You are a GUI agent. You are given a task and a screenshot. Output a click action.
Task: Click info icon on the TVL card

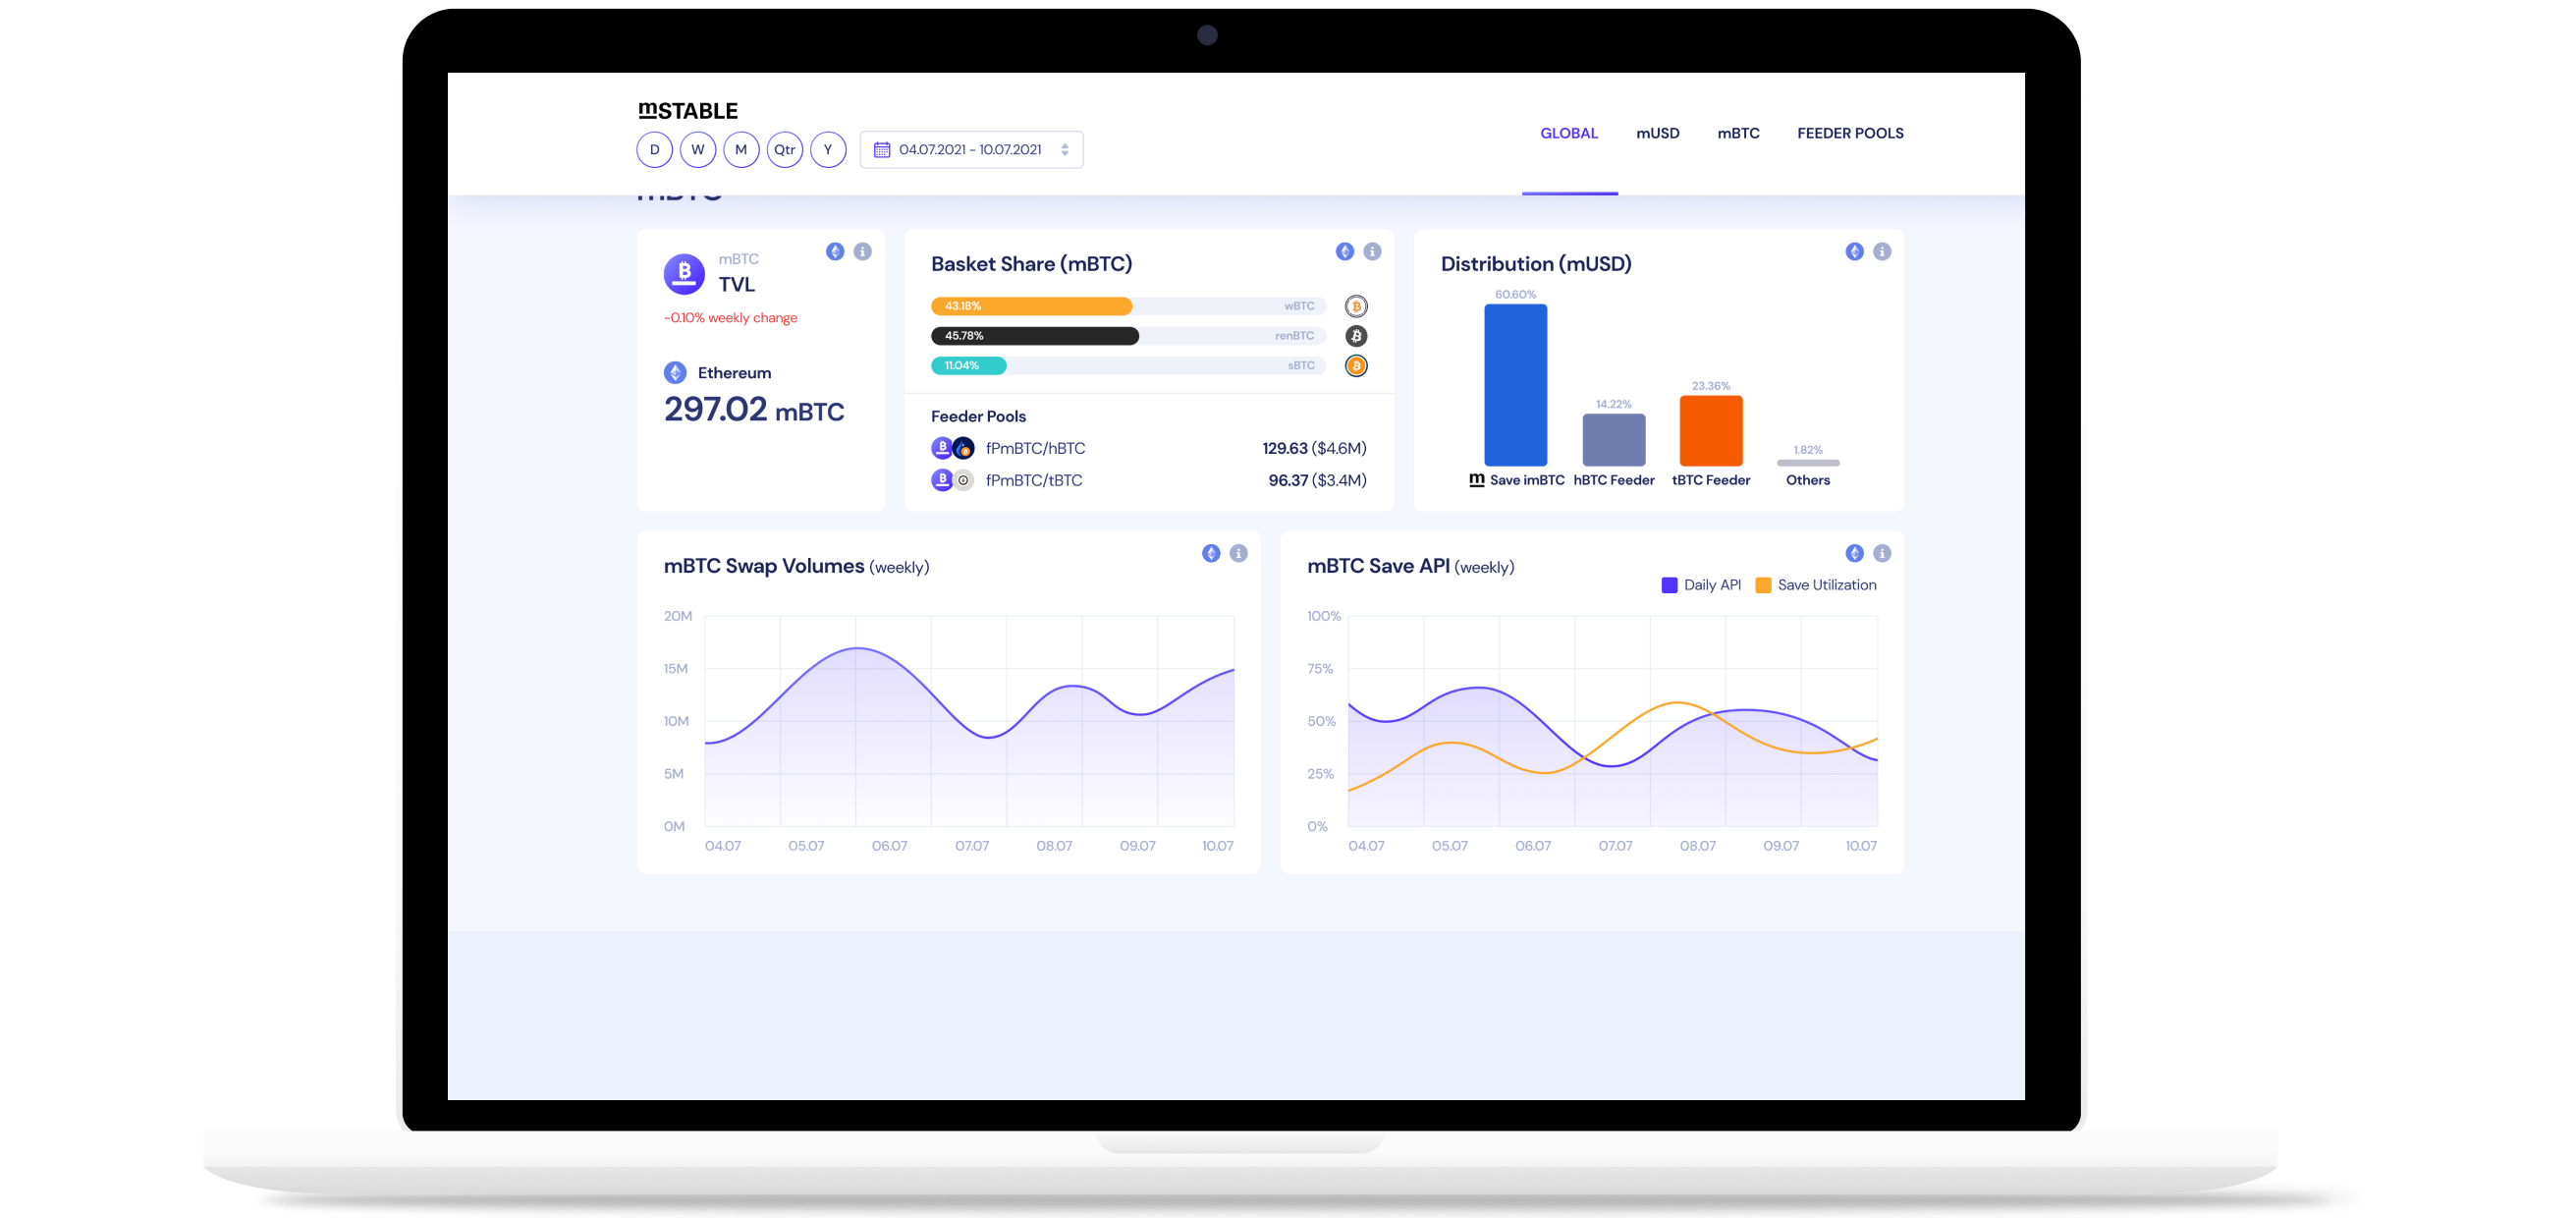(x=862, y=251)
